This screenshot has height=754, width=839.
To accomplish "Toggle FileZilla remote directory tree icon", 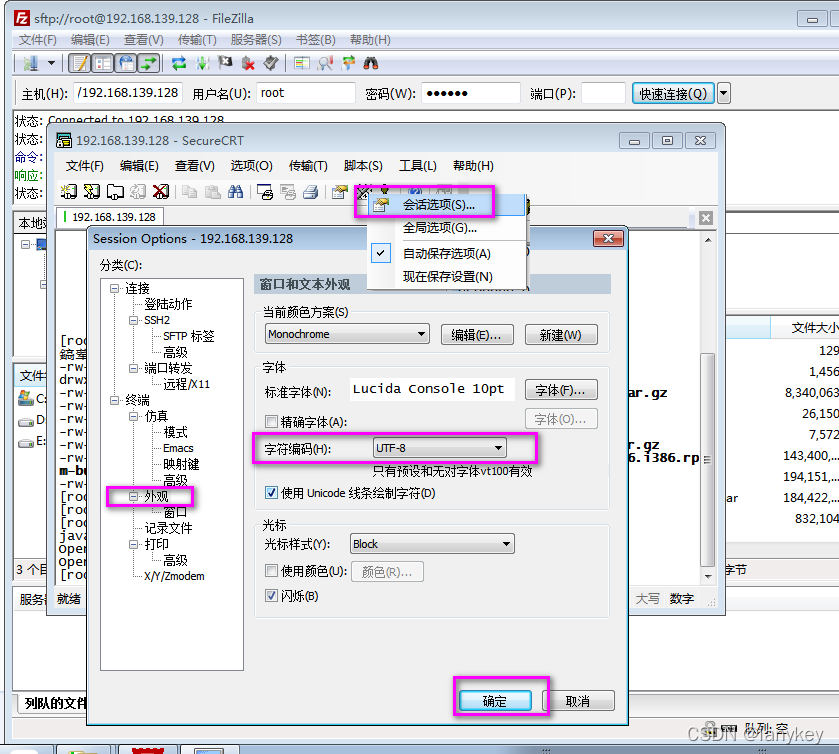I will [x=126, y=63].
